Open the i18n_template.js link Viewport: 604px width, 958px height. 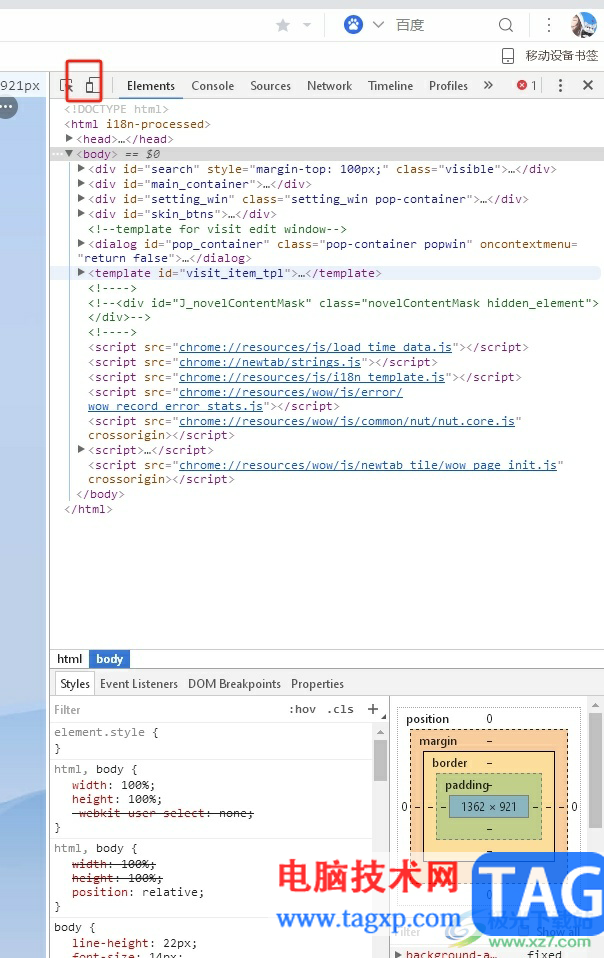[311, 377]
